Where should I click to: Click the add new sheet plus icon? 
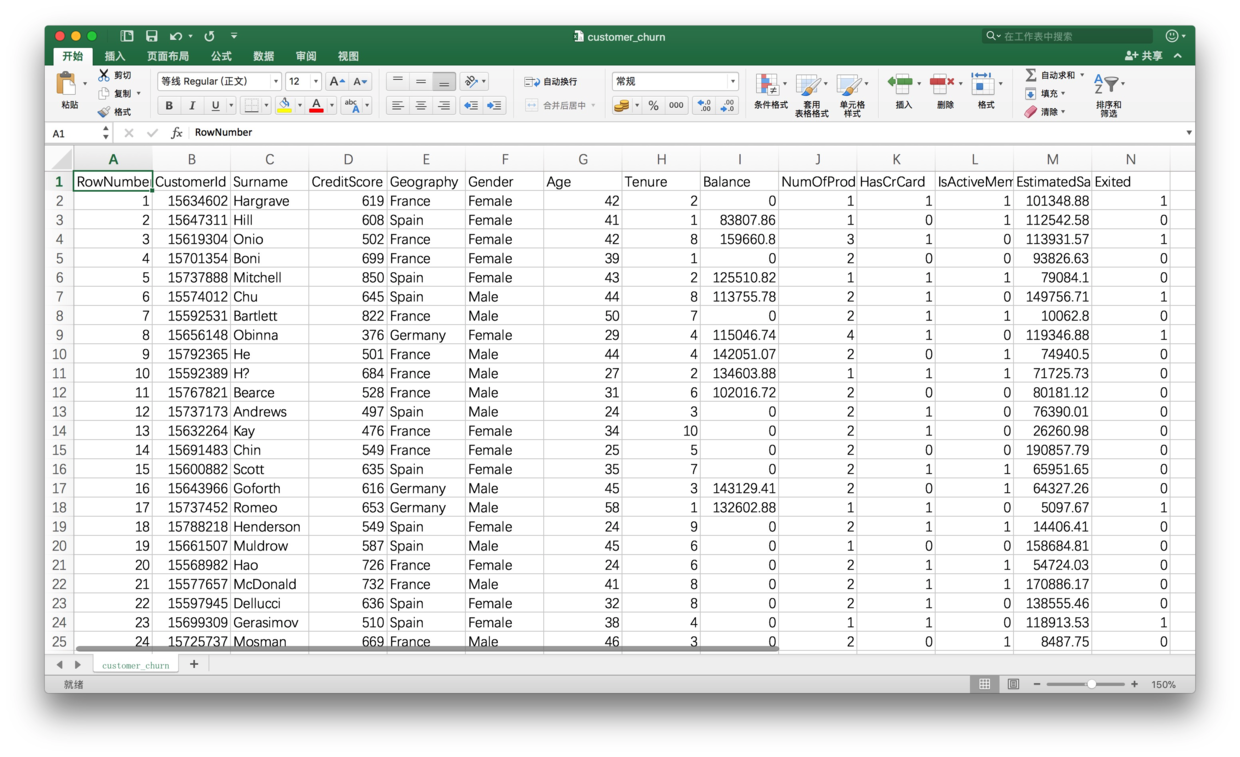[194, 664]
